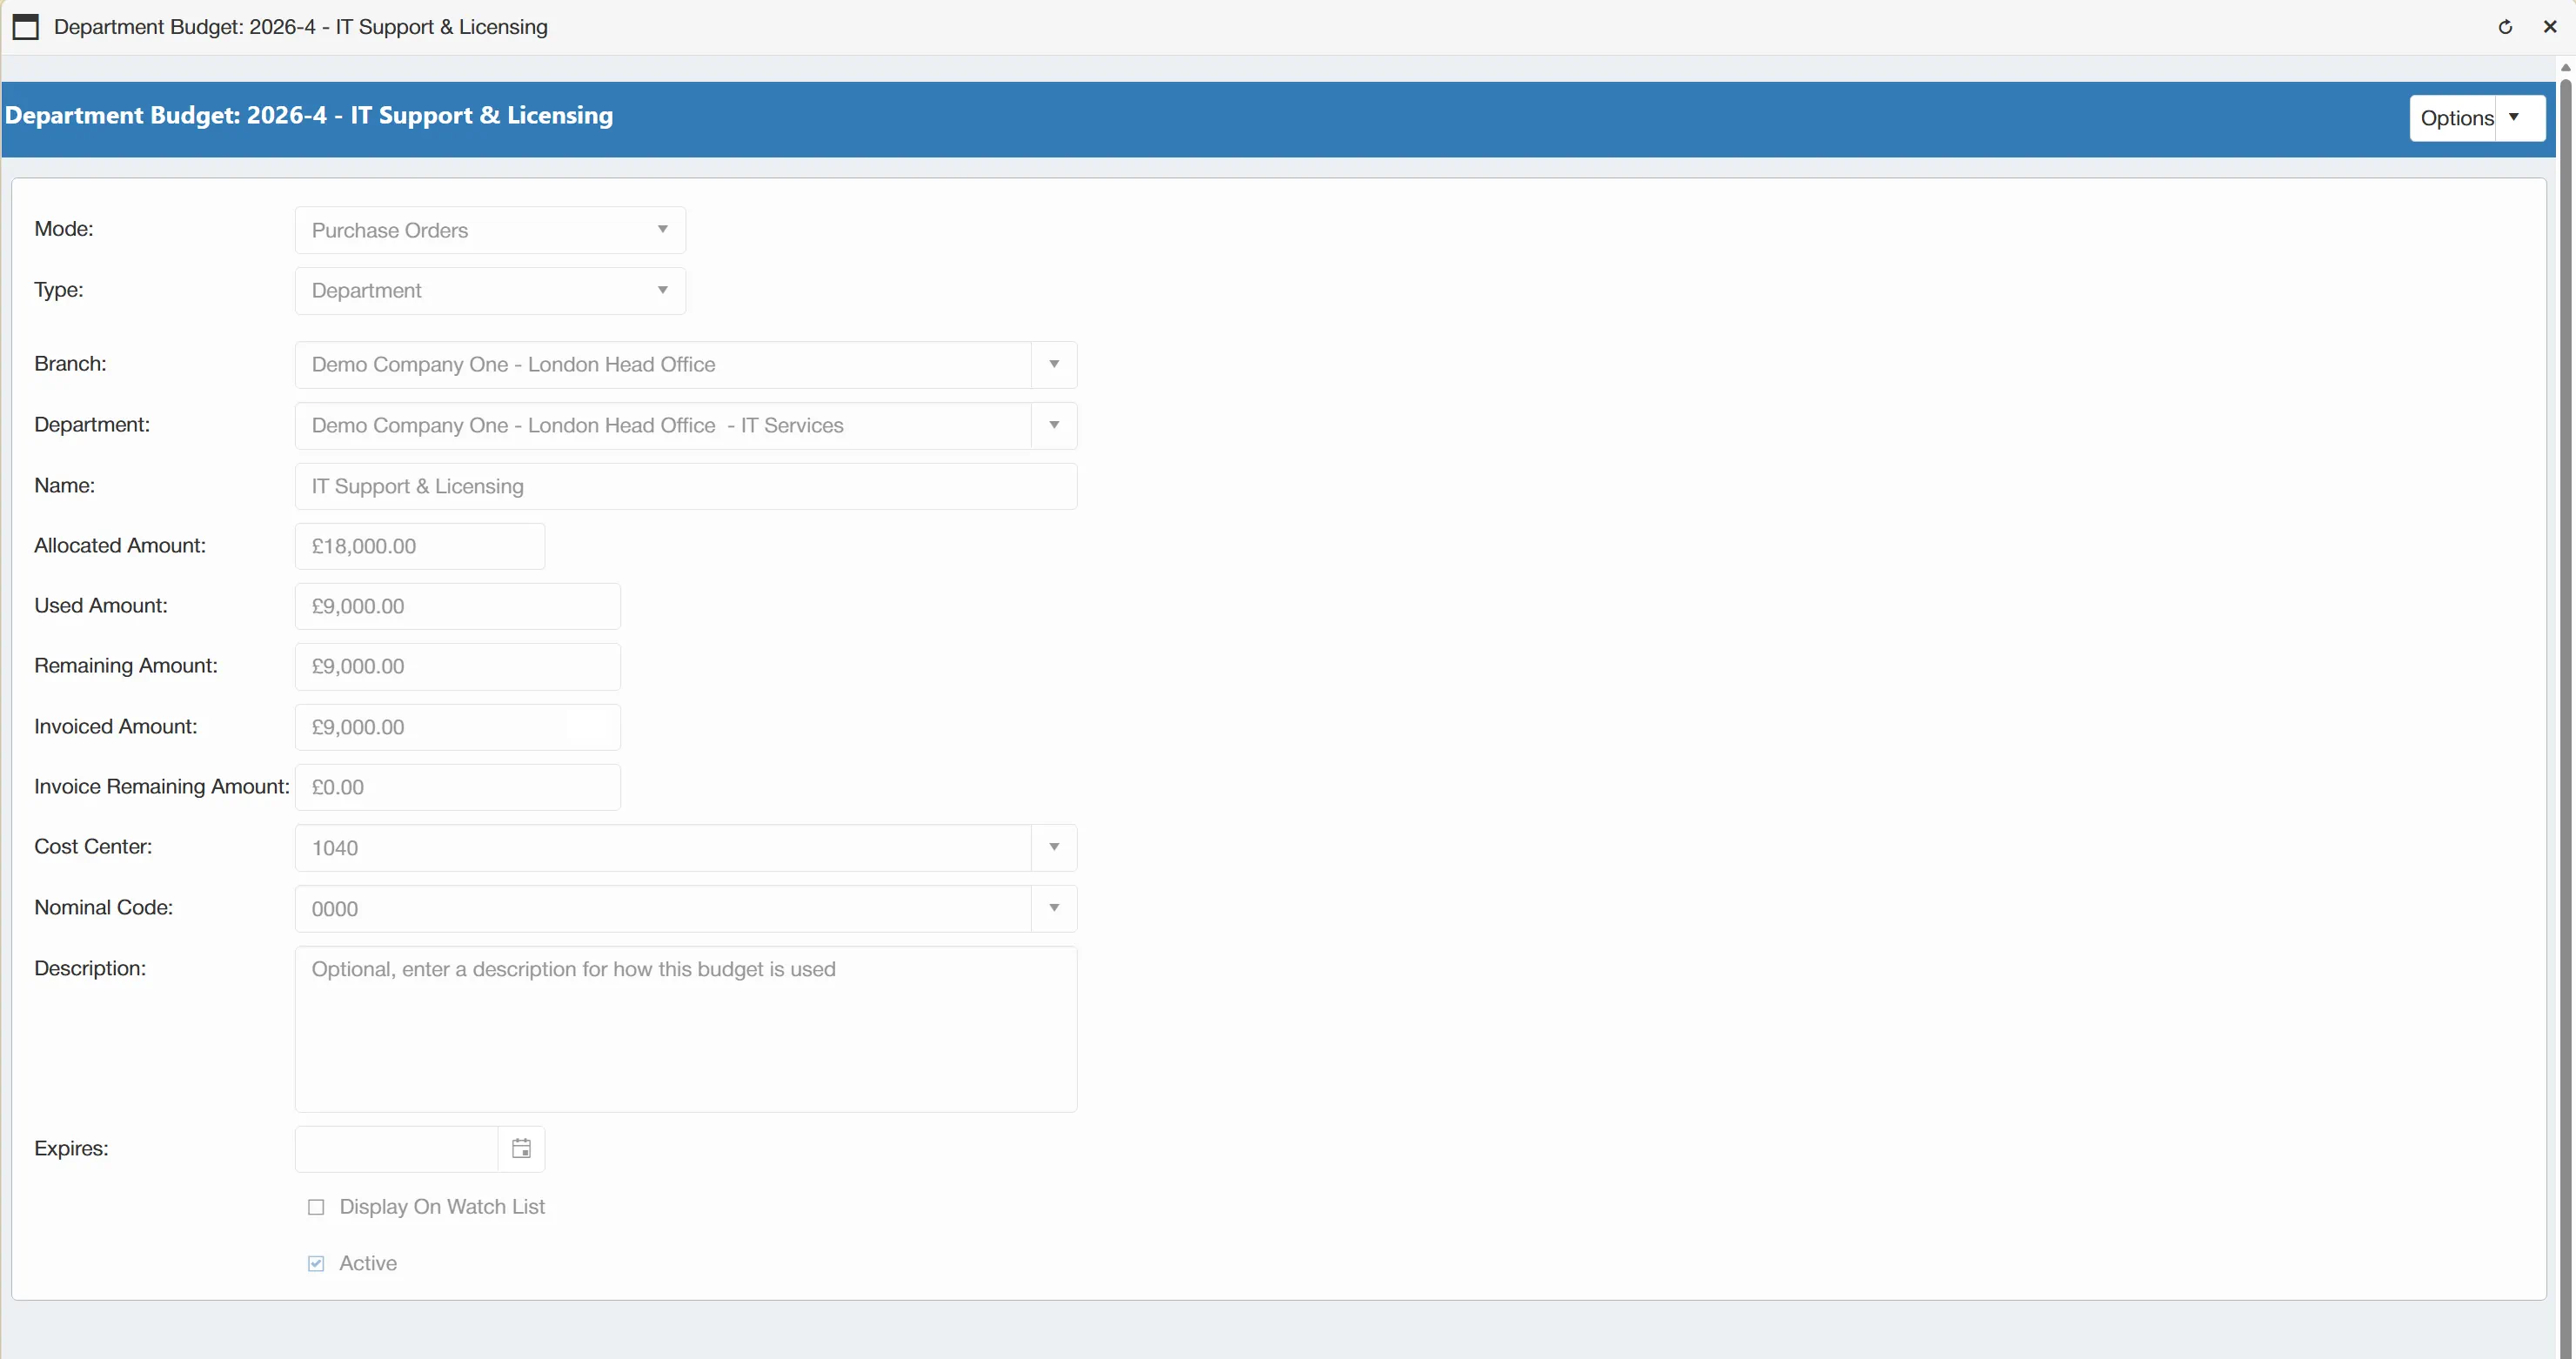
Task: Click Department value ending IT Services
Action: [x=577, y=425]
